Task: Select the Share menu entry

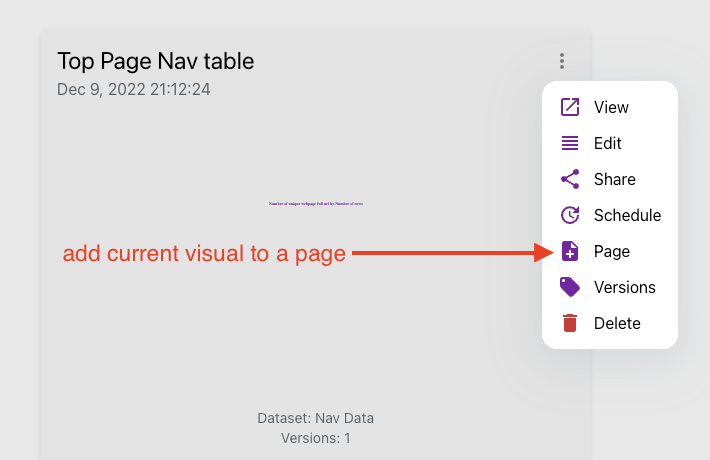Action: (609, 179)
